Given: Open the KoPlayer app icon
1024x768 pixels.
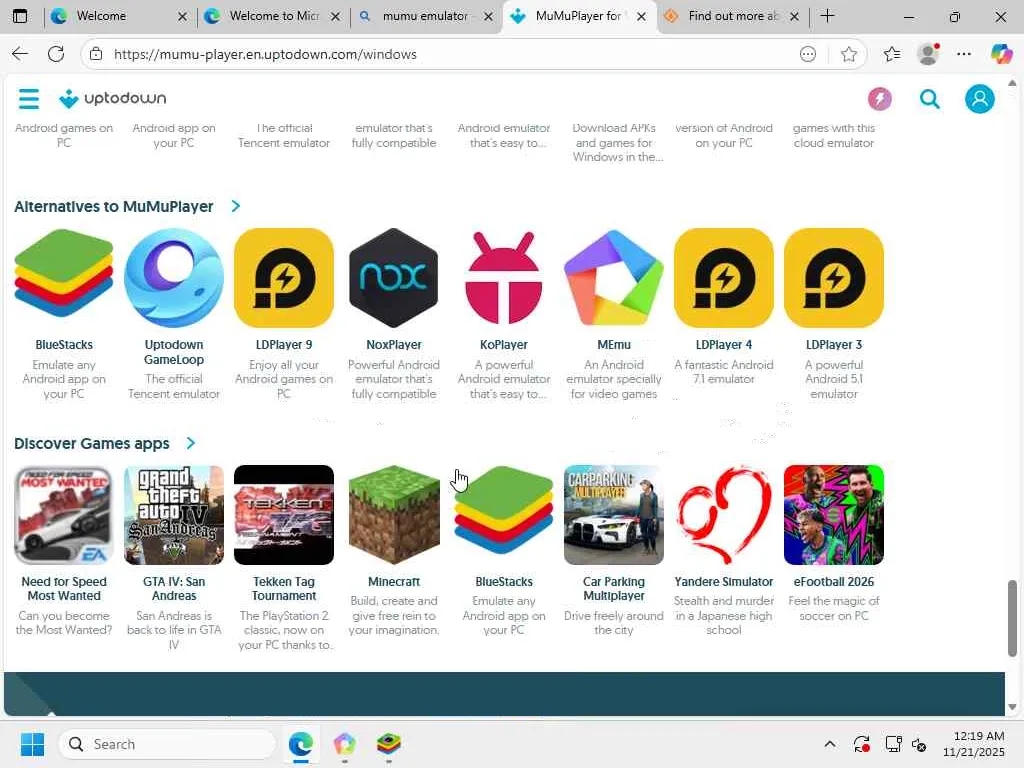Looking at the screenshot, I should [x=504, y=278].
